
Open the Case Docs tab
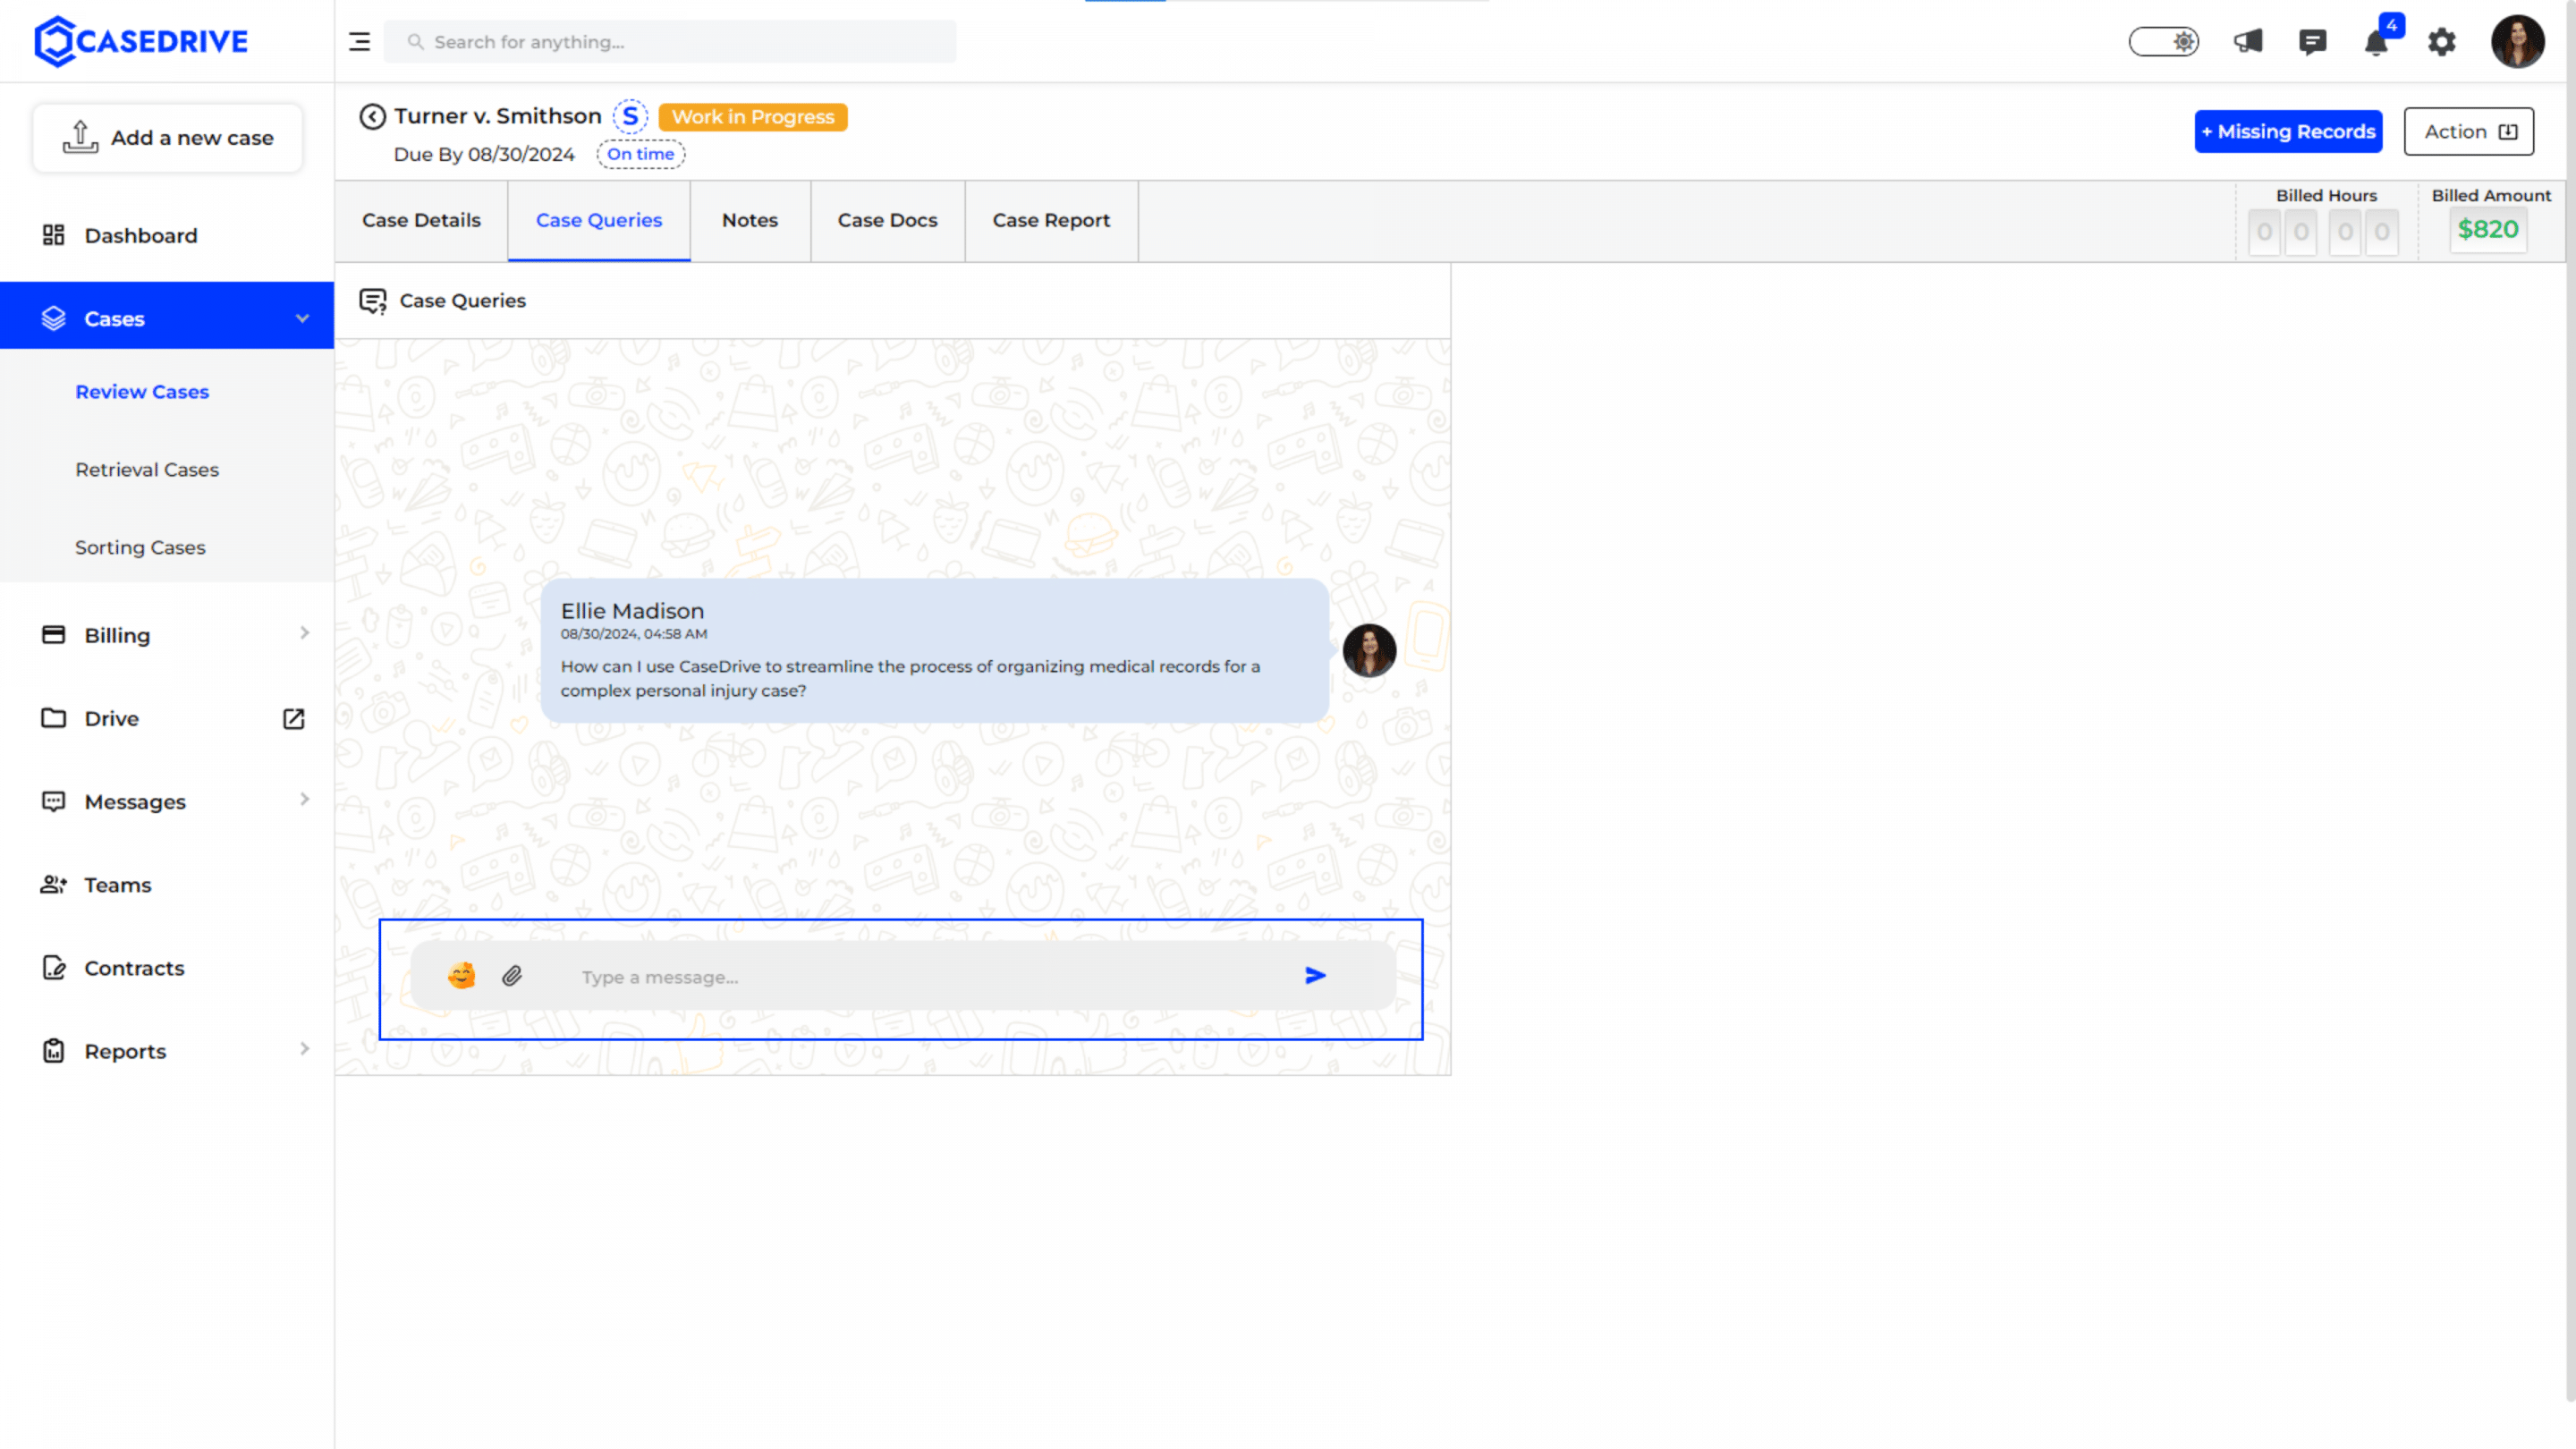888,221
